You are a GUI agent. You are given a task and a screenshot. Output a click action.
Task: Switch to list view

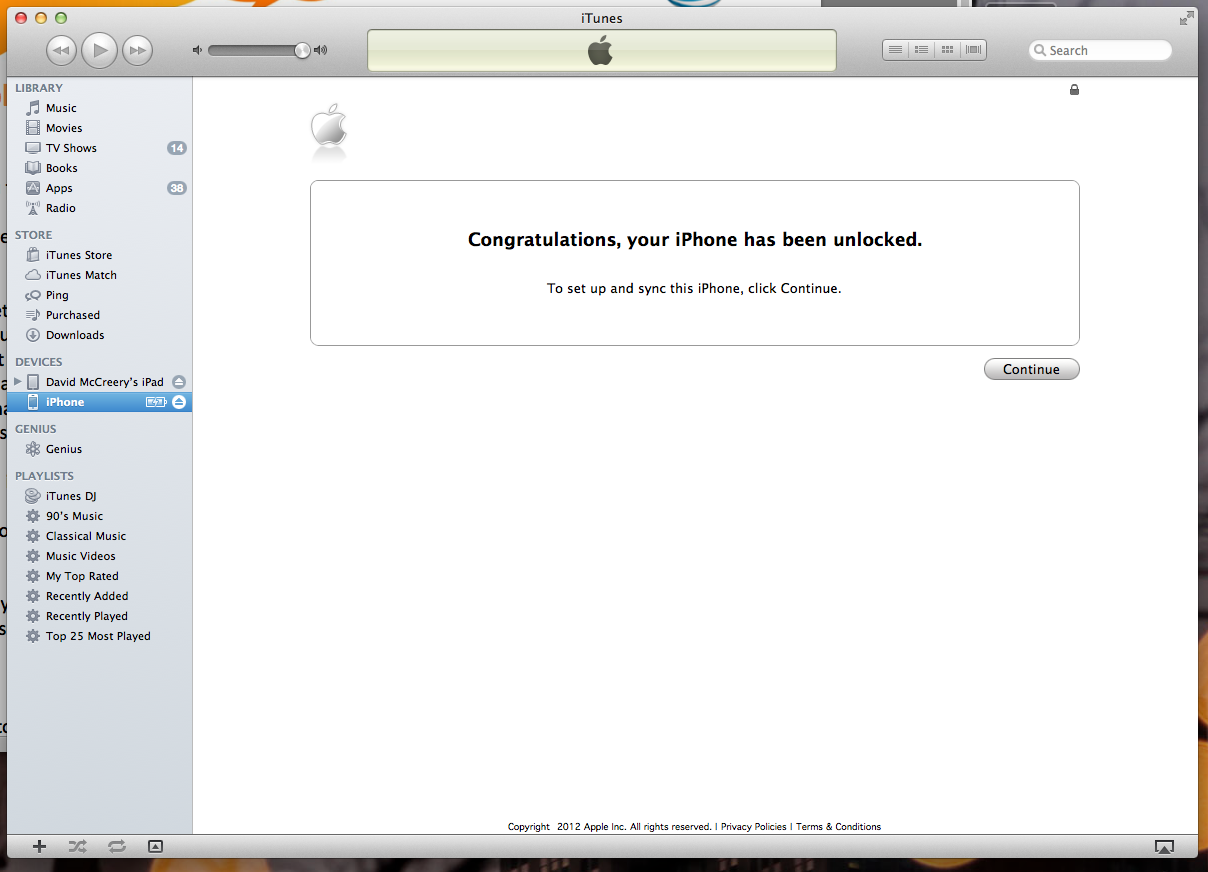(896, 50)
